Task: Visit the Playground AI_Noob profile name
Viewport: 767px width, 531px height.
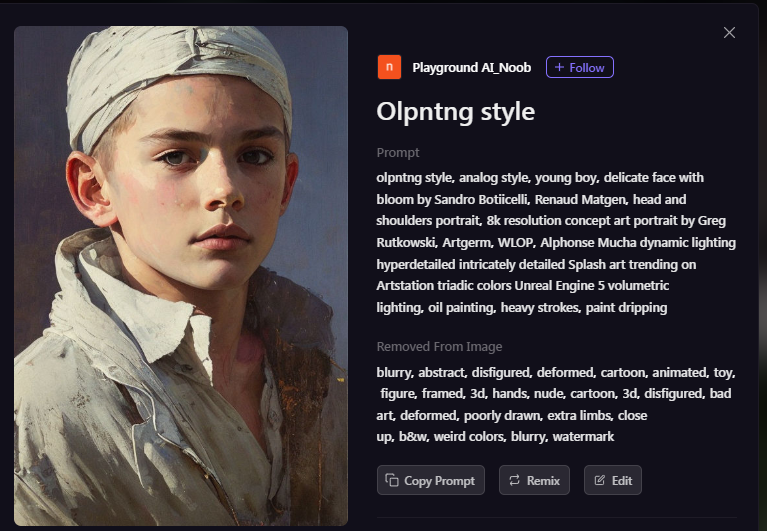Action: (x=472, y=67)
